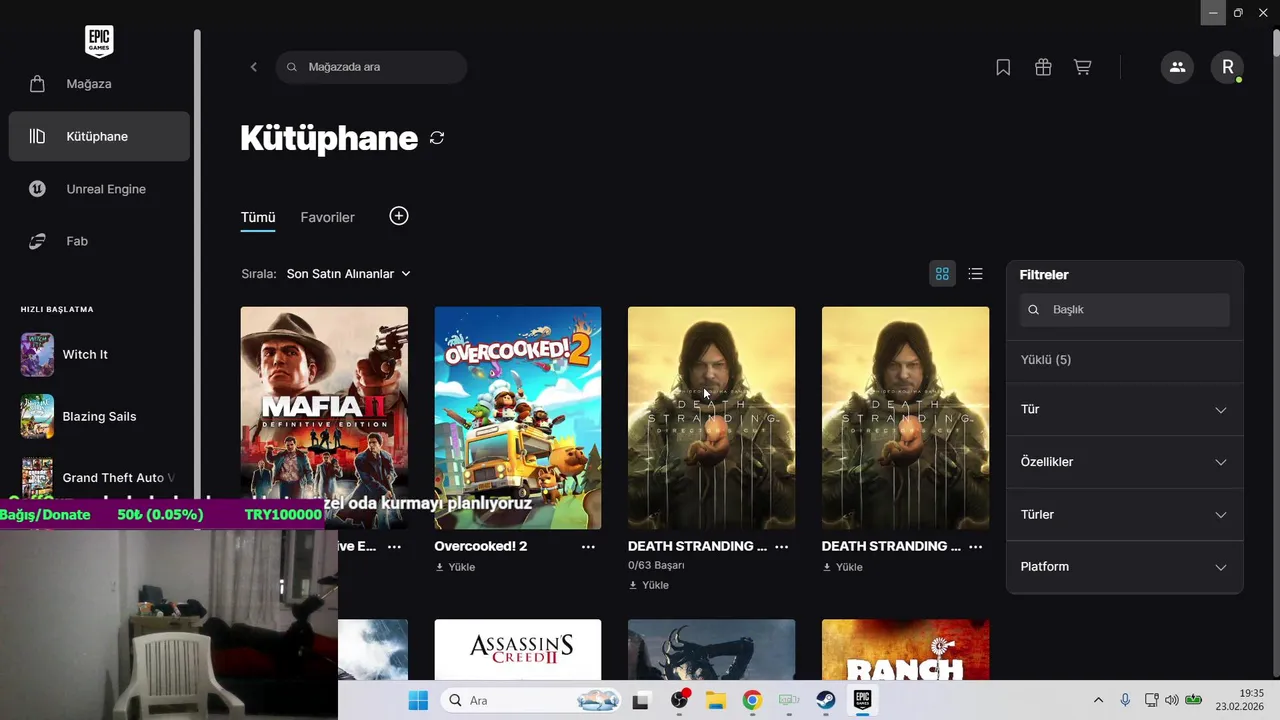Focus the Başlık filter input
Image resolution: width=1280 pixels, height=720 pixels.
point(1125,310)
